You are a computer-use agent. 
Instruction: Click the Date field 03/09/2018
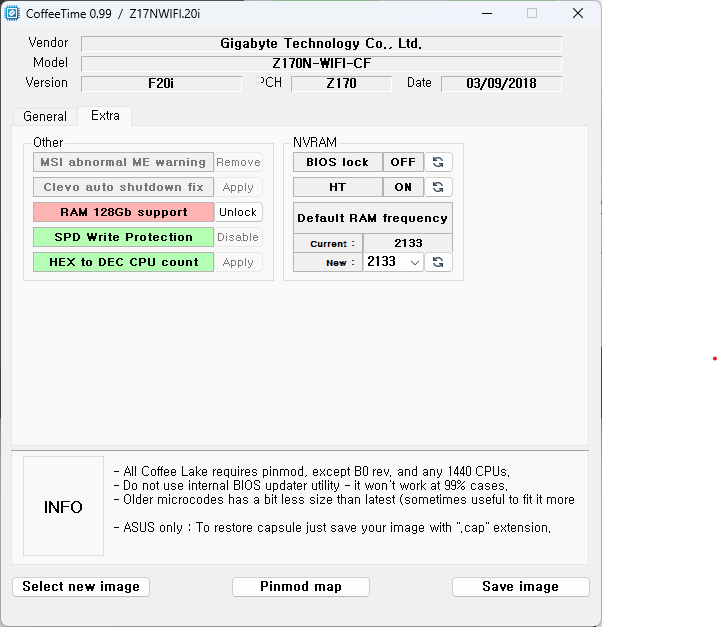tap(501, 84)
